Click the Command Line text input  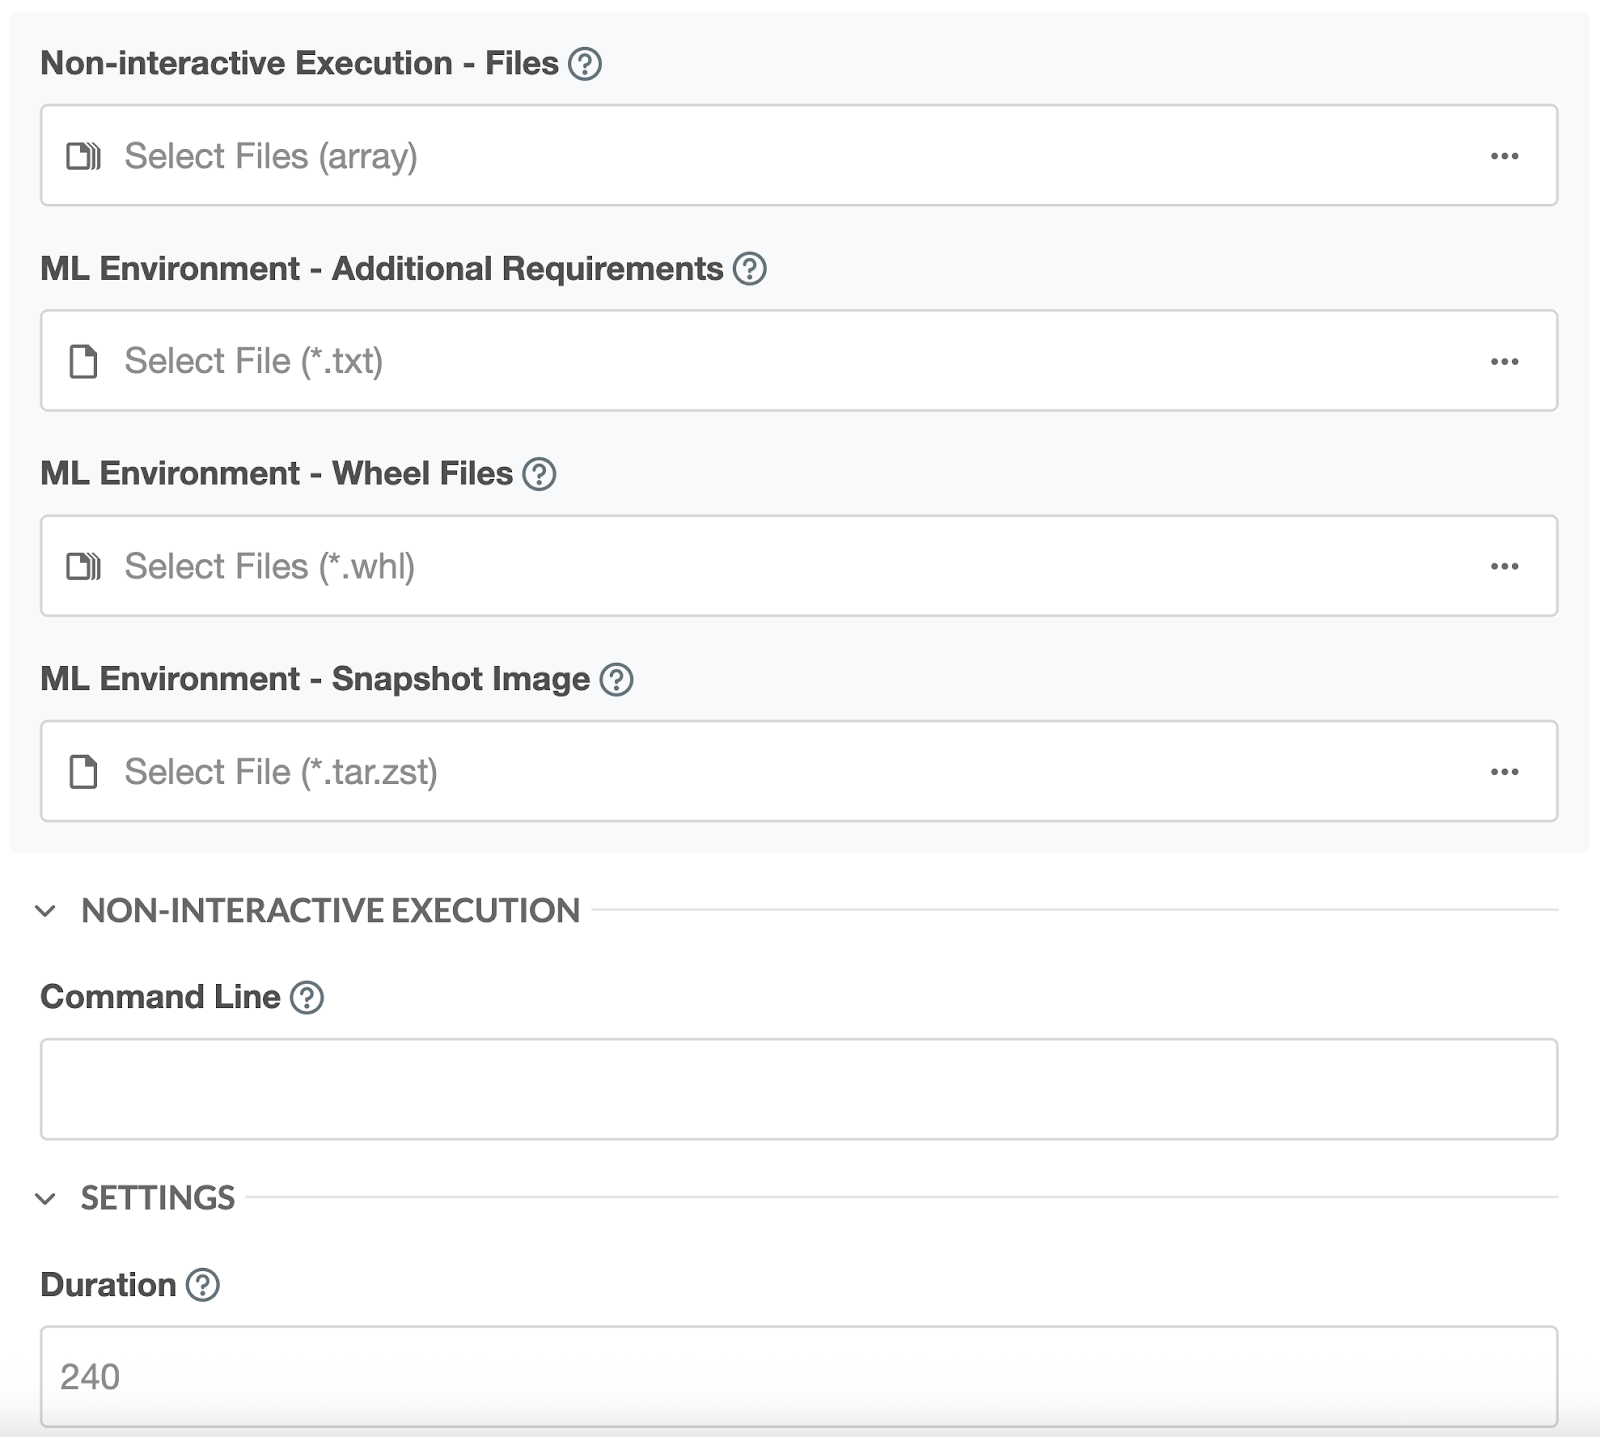(x=798, y=1089)
